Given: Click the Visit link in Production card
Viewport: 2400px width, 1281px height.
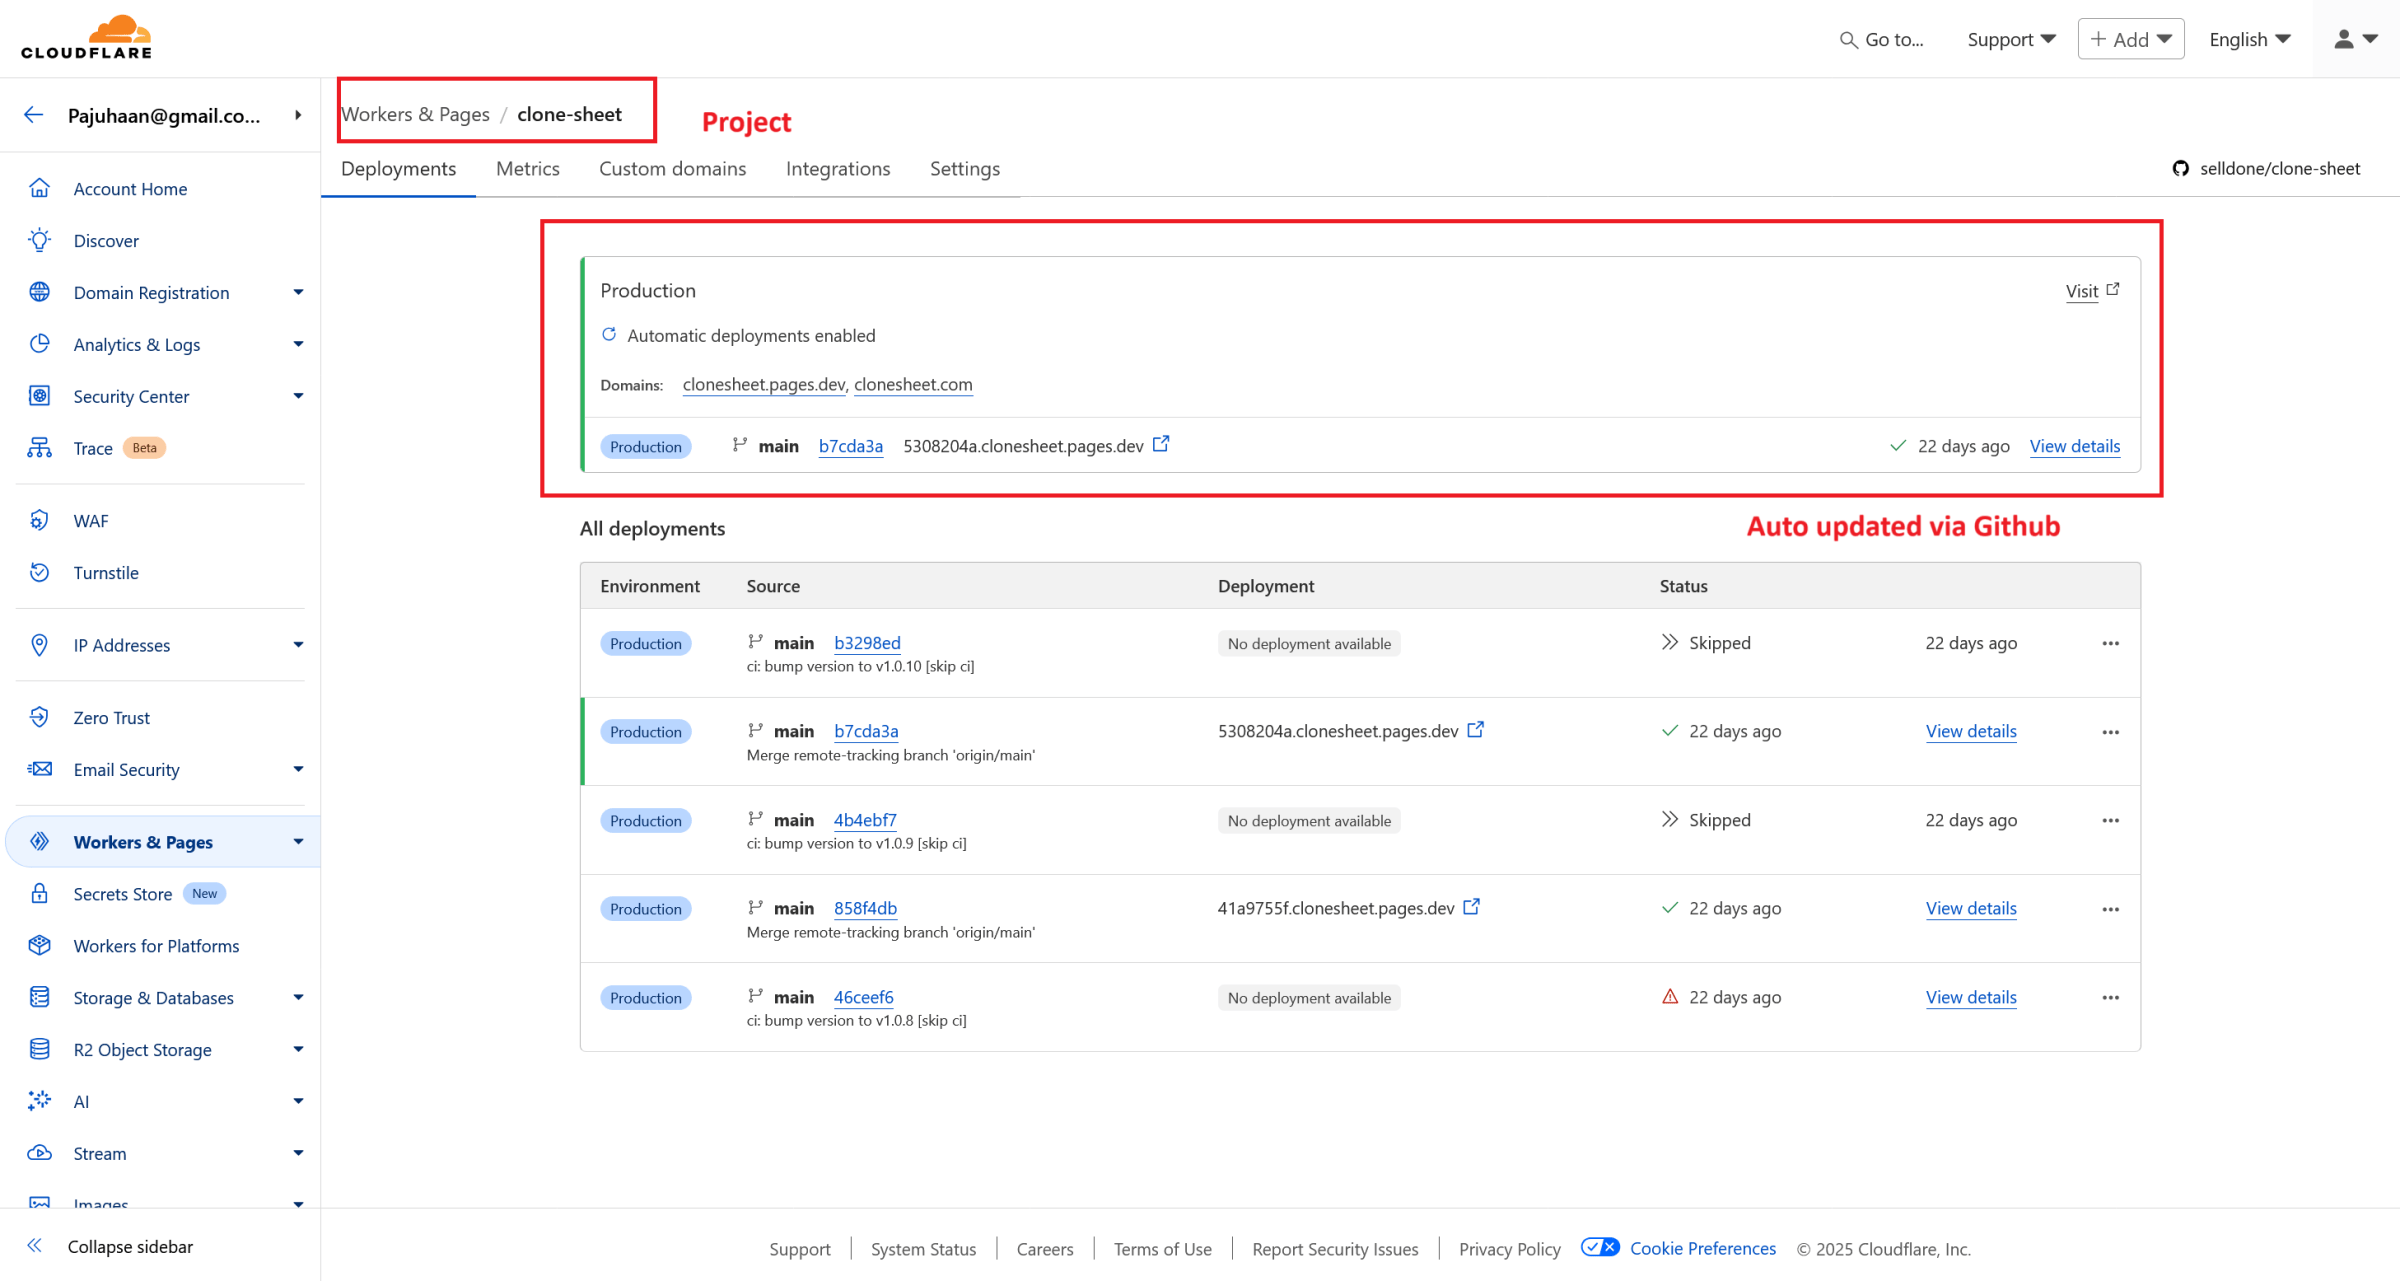Looking at the screenshot, I should pos(2092,291).
